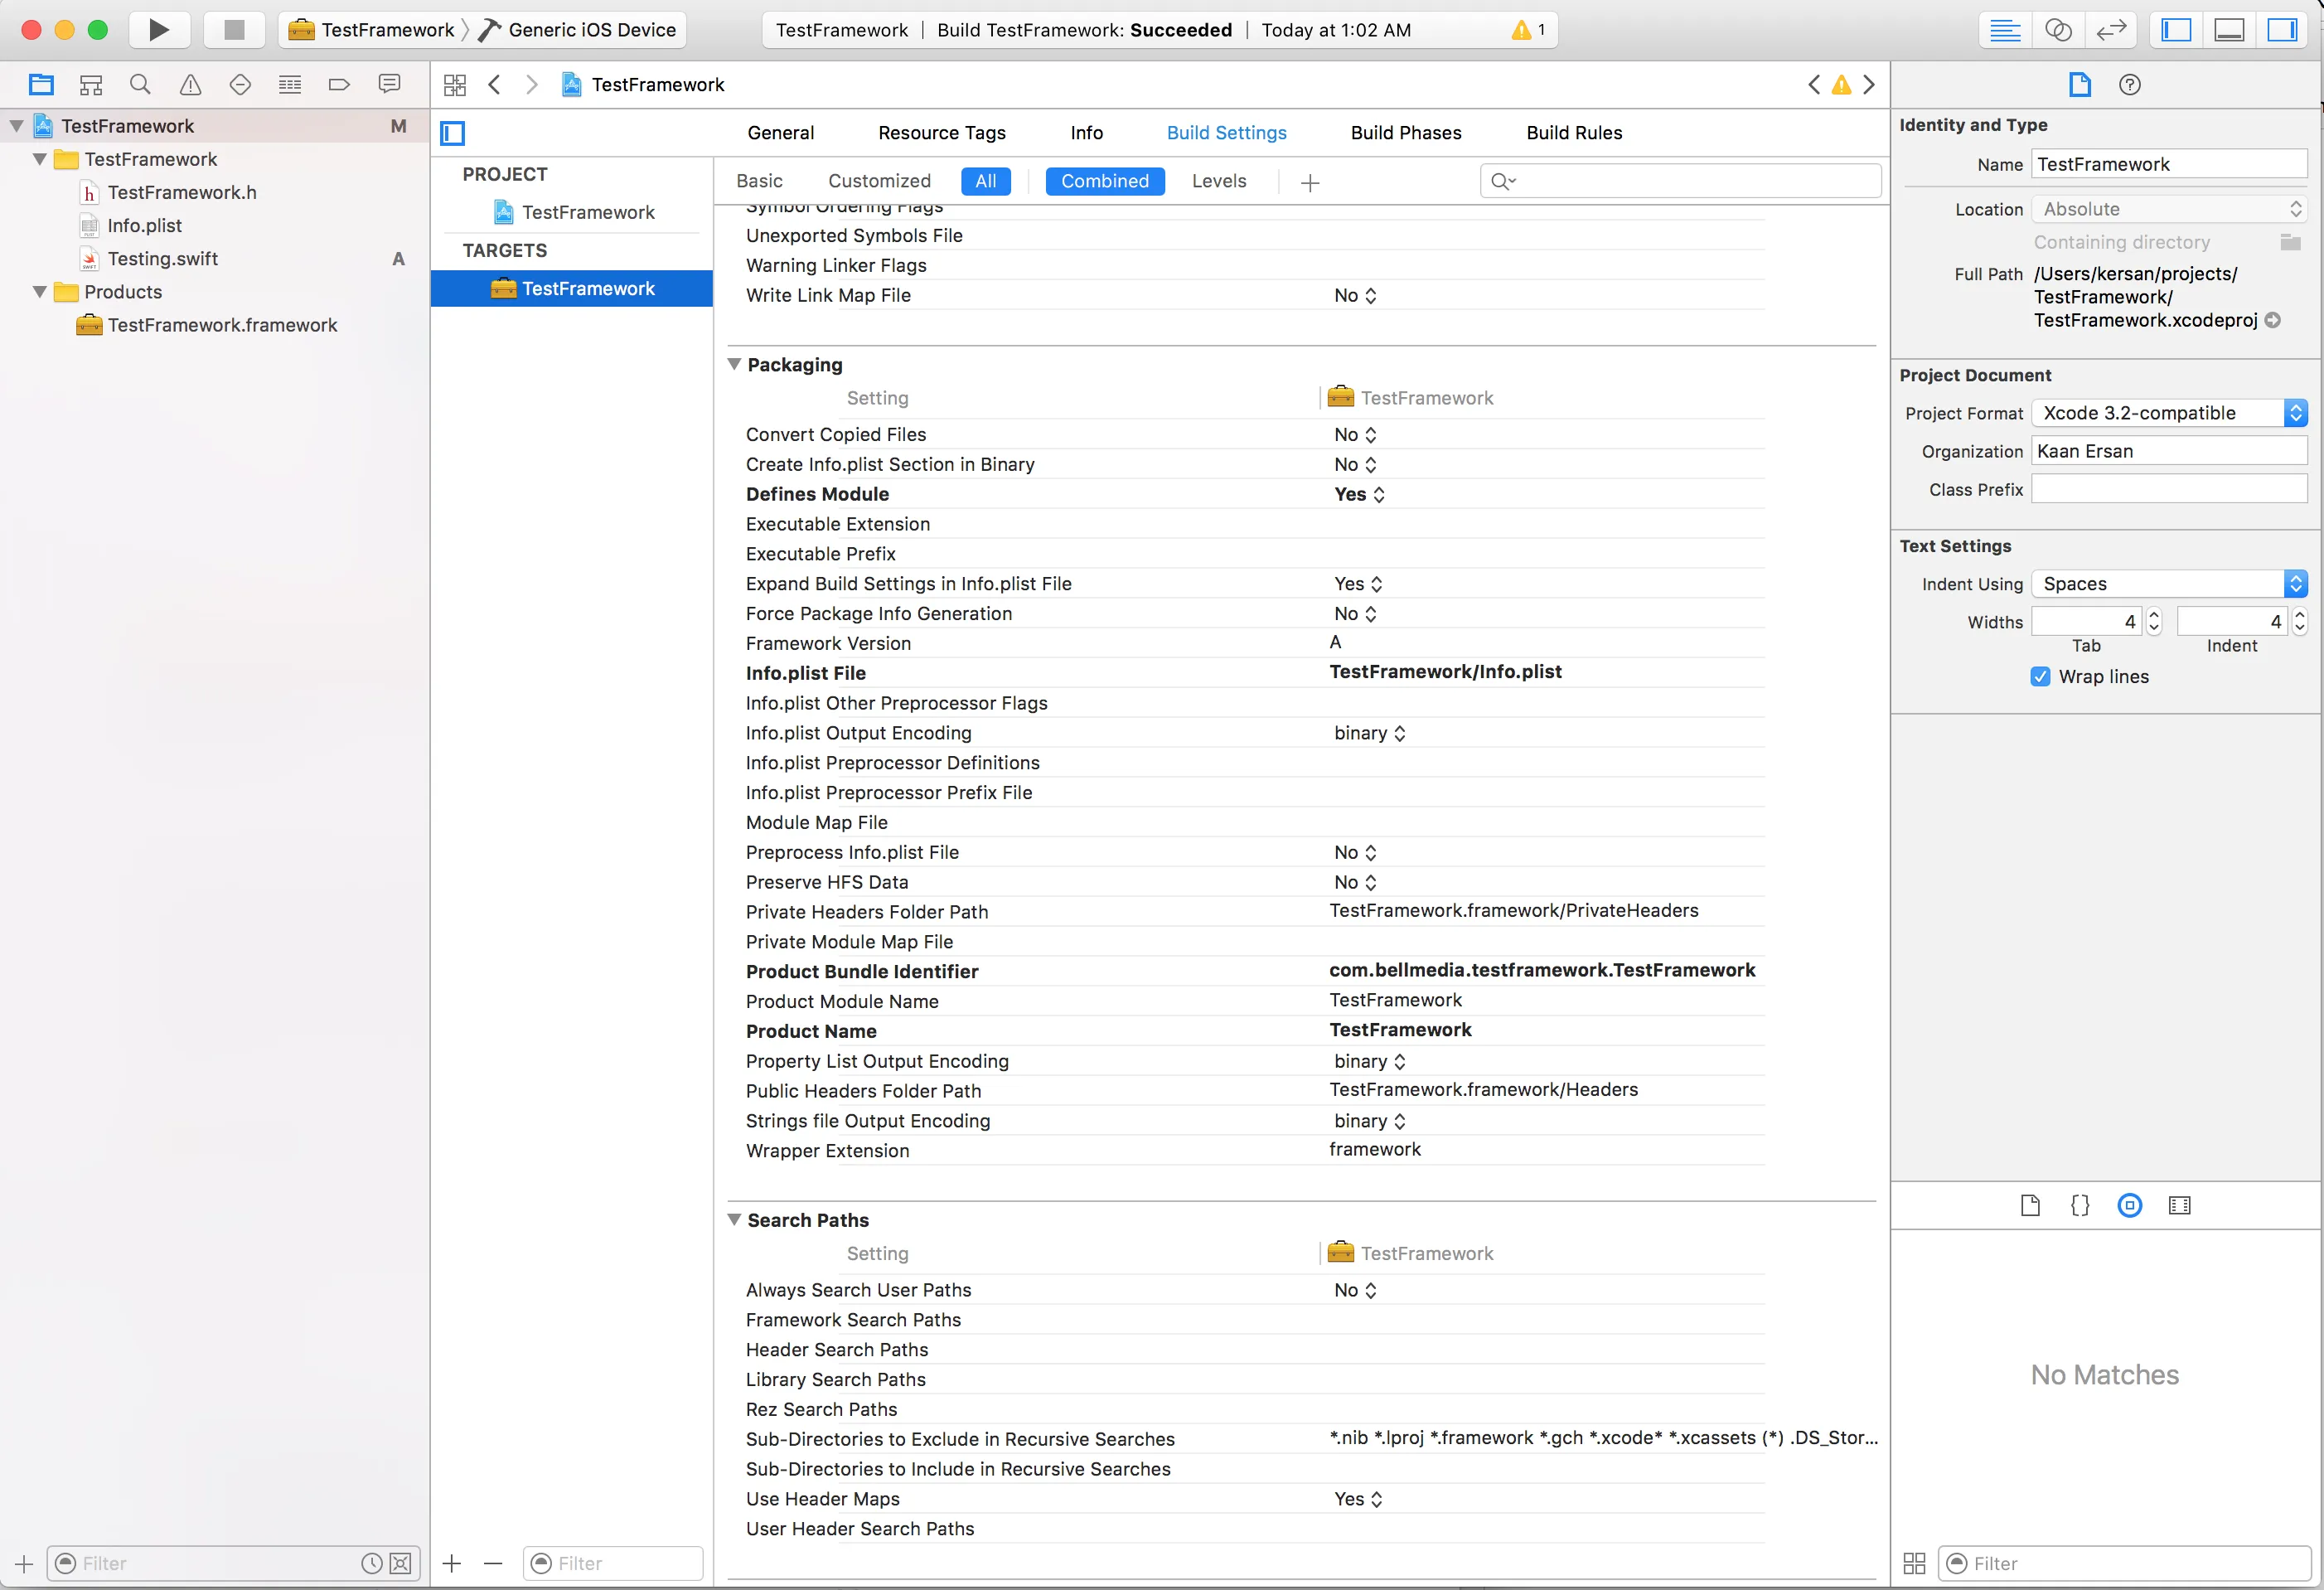The image size is (2324, 1590).
Task: Hide the Navigator panel toggle
Action: [x=2176, y=30]
